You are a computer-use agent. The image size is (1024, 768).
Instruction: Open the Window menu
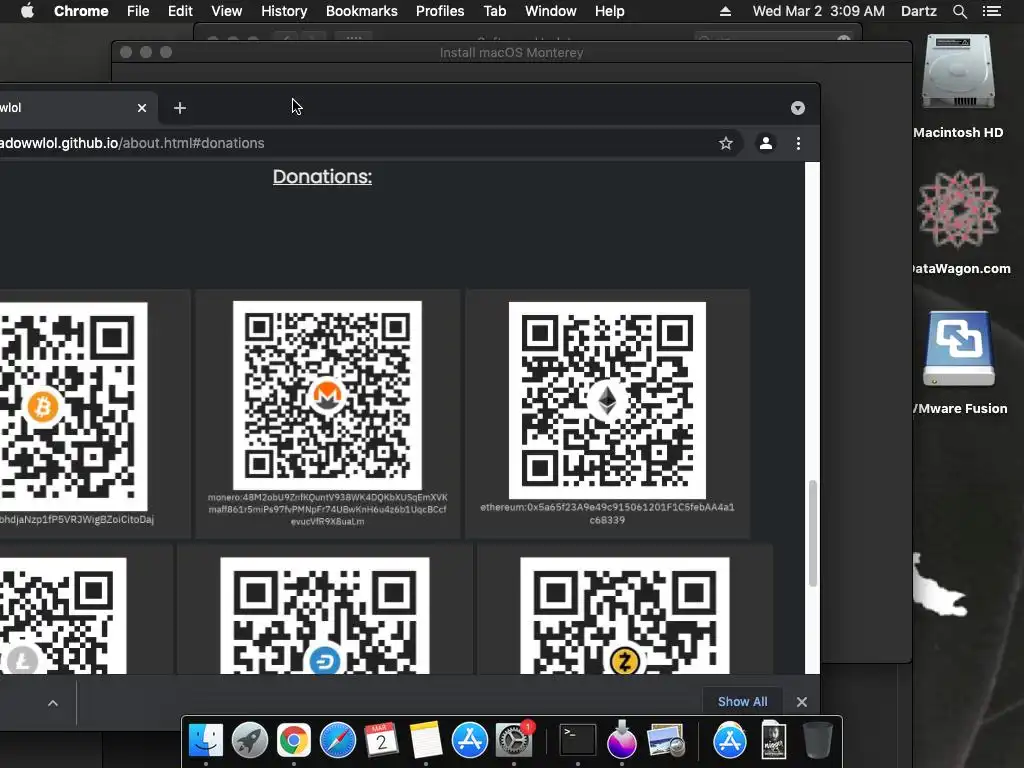tap(551, 11)
